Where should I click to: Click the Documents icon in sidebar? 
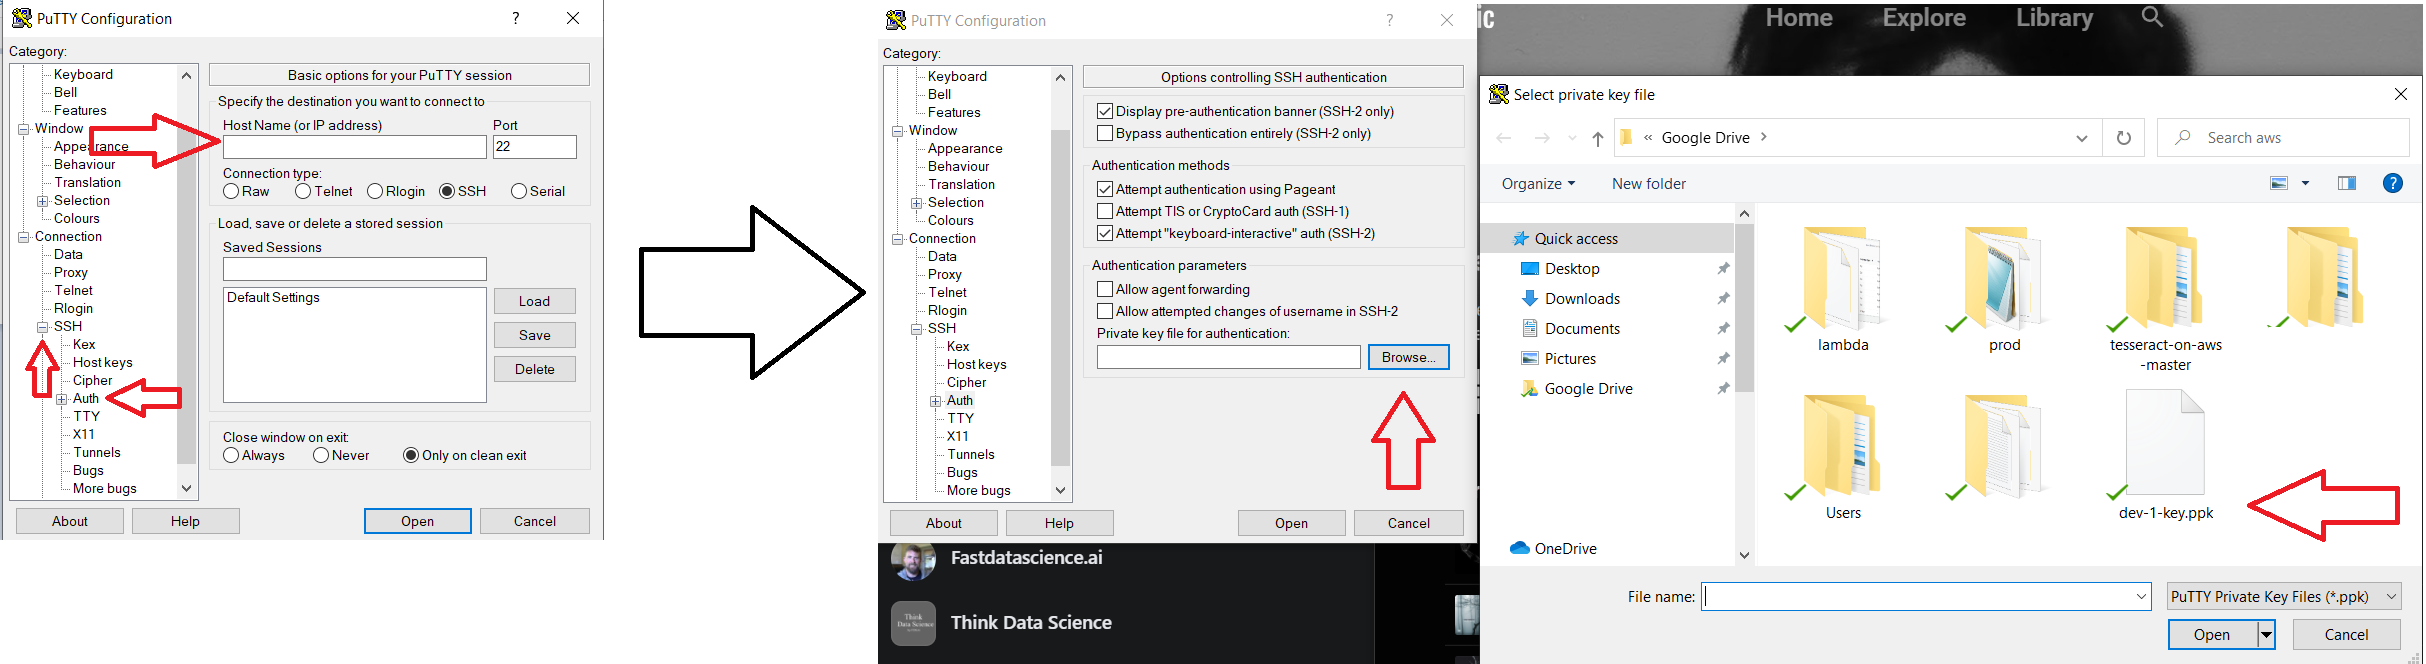(1529, 328)
